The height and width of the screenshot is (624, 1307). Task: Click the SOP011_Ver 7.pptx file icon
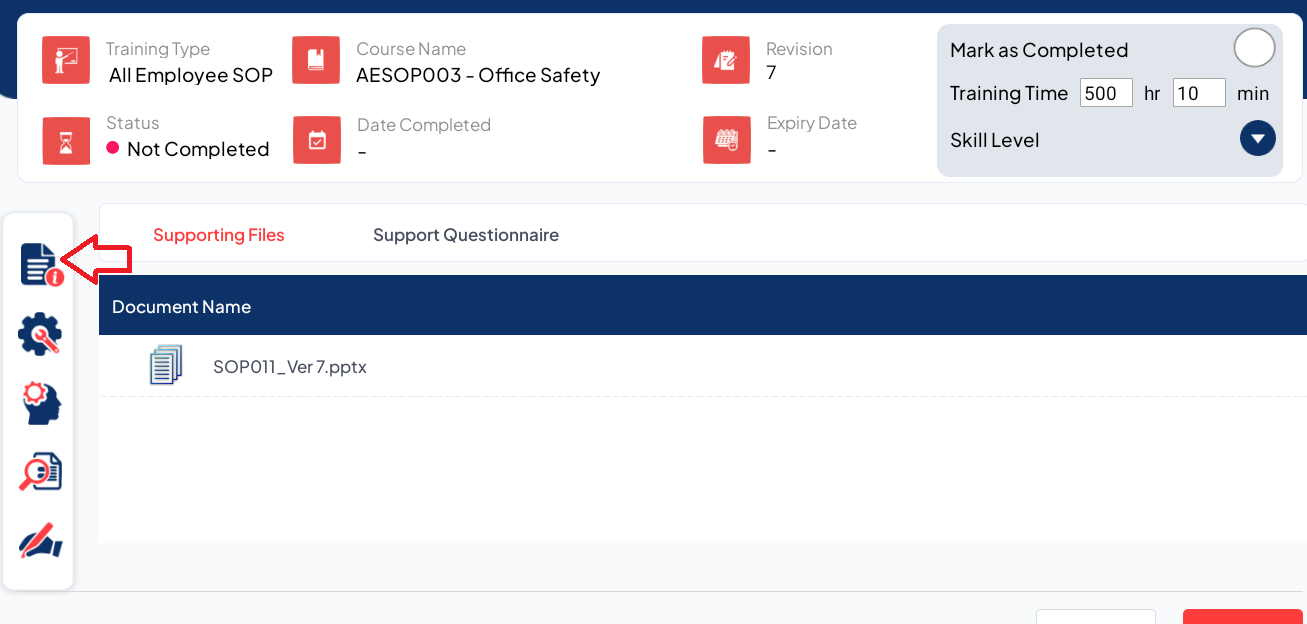pos(166,366)
